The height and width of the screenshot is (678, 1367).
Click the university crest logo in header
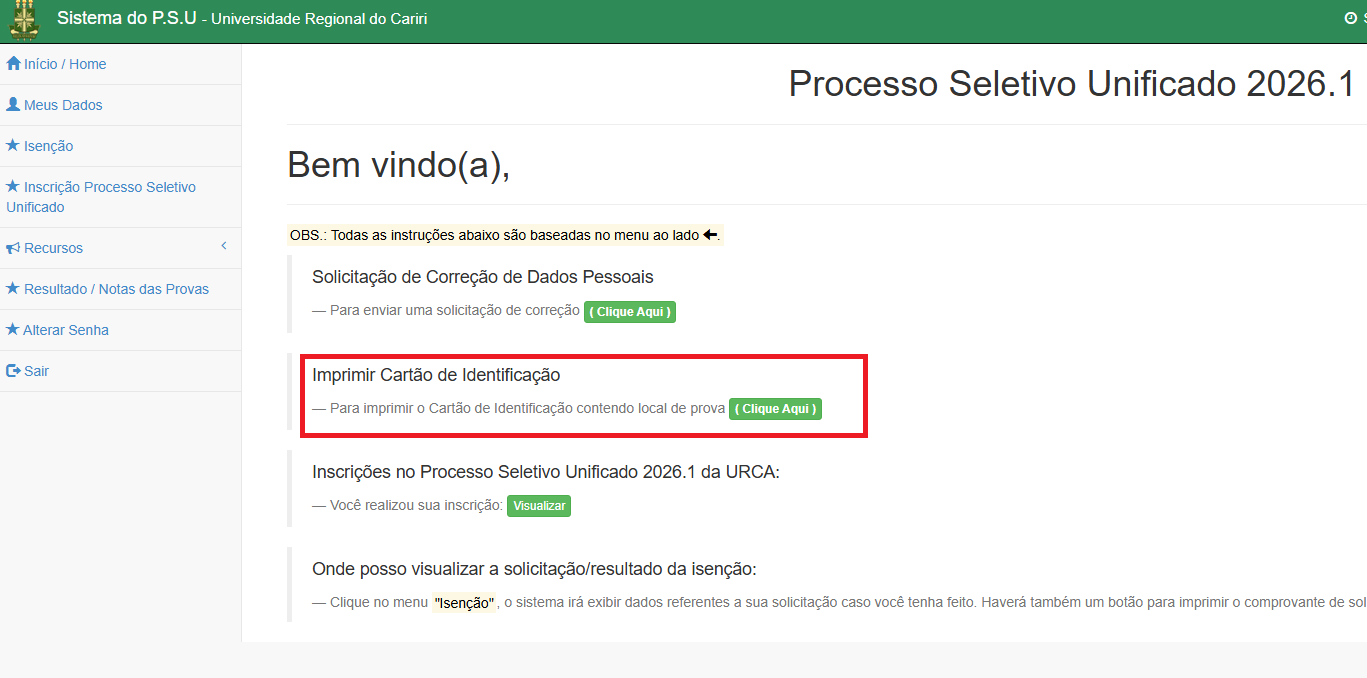pyautogui.click(x=24, y=20)
